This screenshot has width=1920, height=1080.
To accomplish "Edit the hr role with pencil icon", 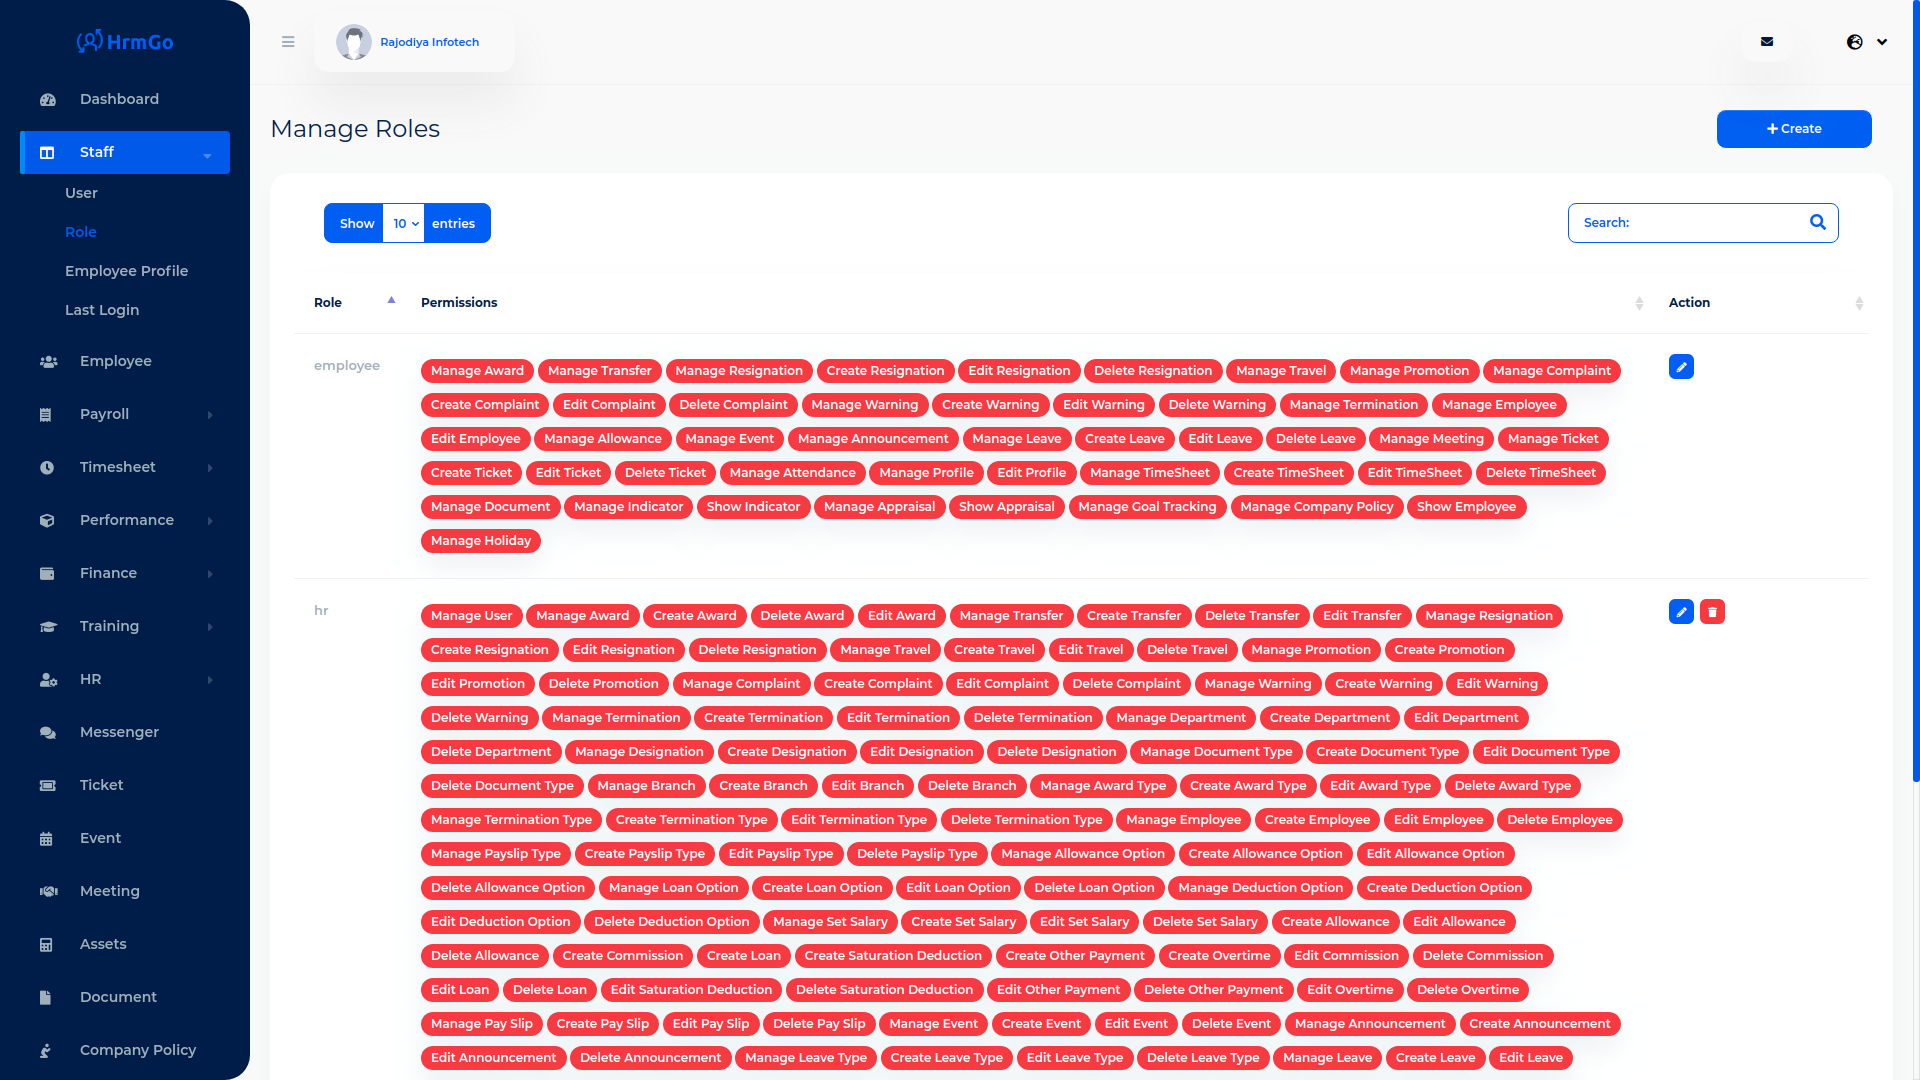I will coord(1681,612).
